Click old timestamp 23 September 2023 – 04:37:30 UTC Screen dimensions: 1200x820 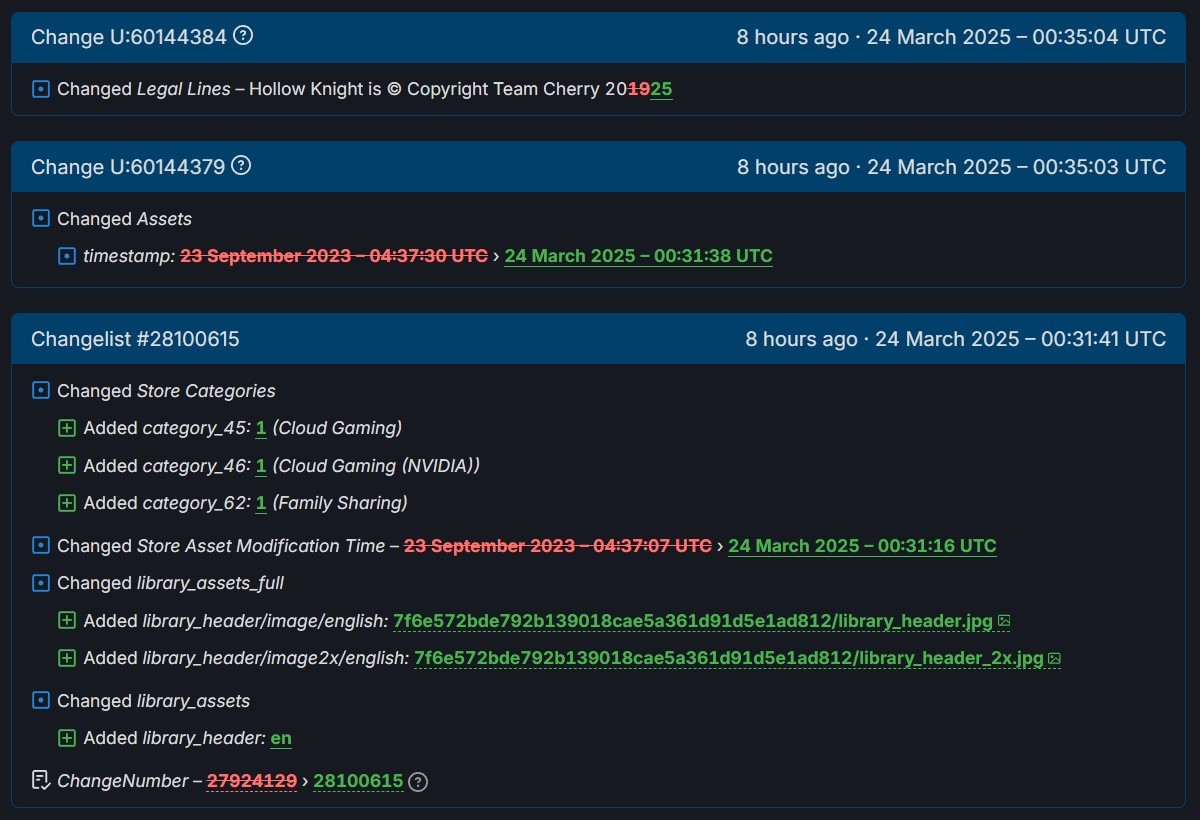(334, 256)
